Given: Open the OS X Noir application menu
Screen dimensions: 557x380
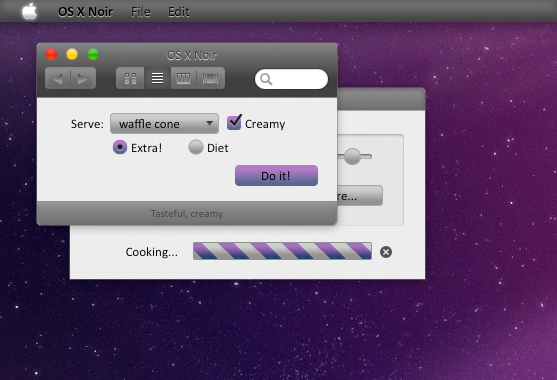Looking at the screenshot, I should pos(85,12).
